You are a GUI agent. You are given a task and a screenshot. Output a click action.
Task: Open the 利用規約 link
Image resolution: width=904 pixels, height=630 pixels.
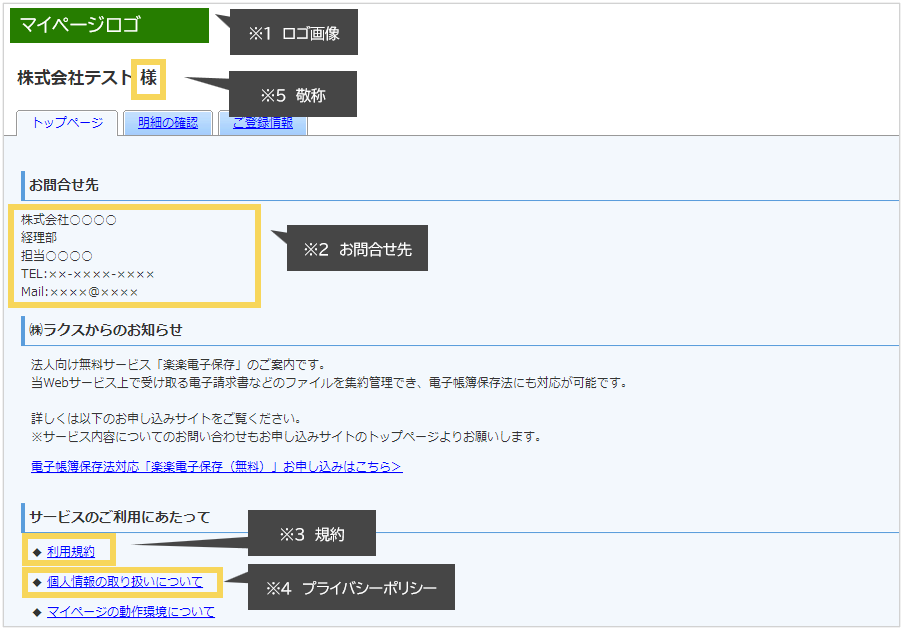(68, 551)
